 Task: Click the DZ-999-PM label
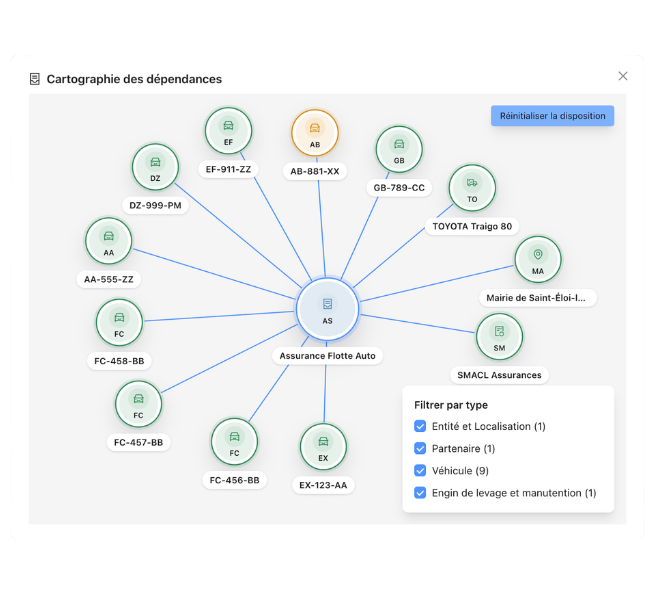[x=155, y=205]
